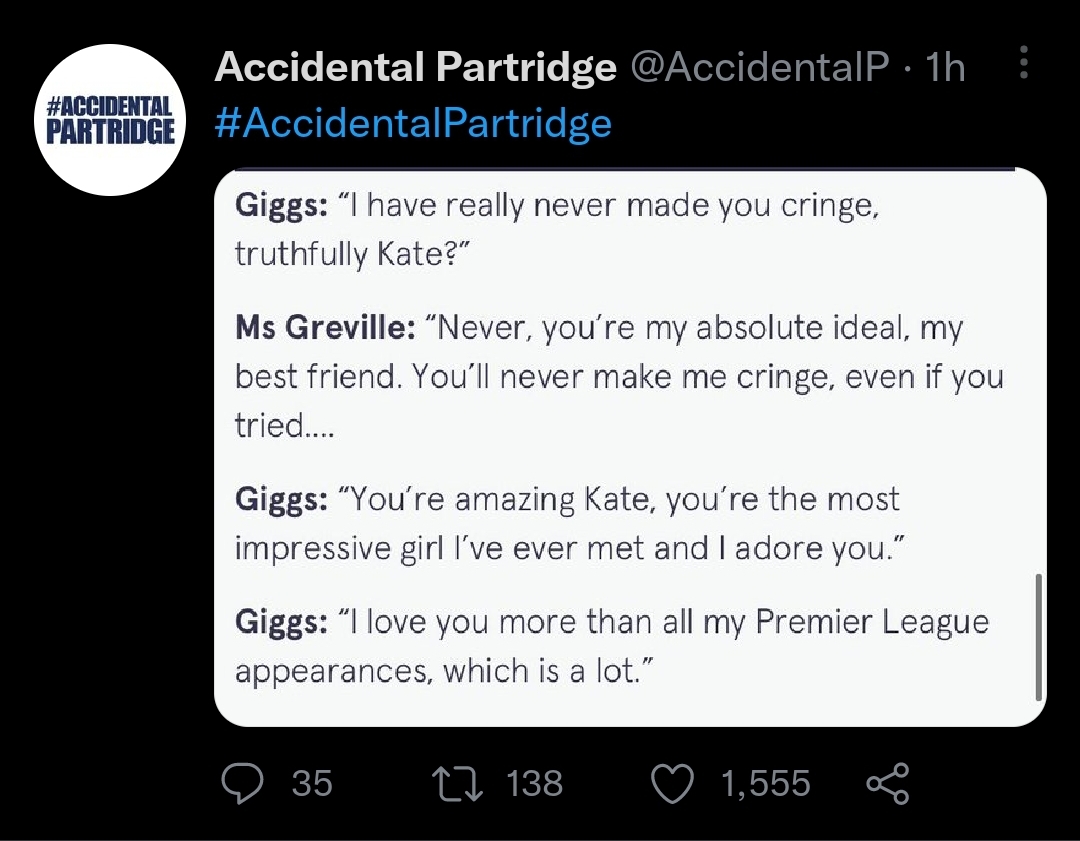Tap the share icon

[886, 783]
